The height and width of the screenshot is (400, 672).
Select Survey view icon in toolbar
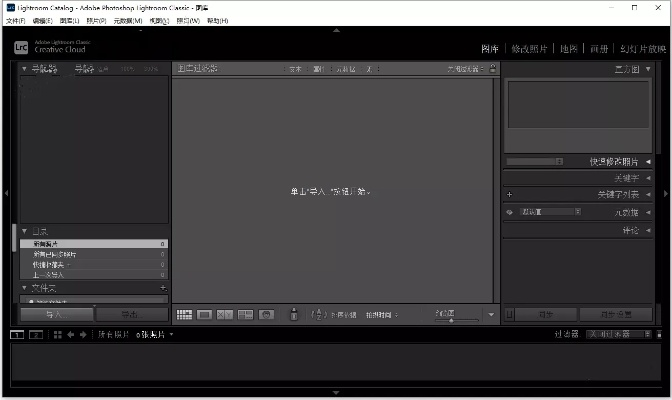246,314
